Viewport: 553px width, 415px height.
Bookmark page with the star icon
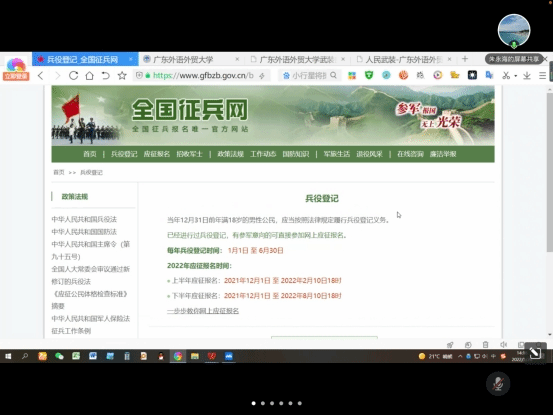pos(122,75)
